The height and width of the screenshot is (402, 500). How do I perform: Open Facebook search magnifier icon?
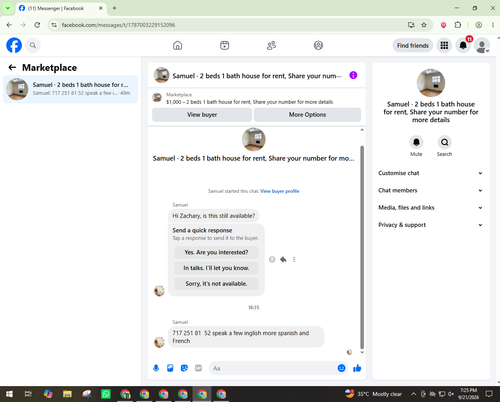point(33,45)
